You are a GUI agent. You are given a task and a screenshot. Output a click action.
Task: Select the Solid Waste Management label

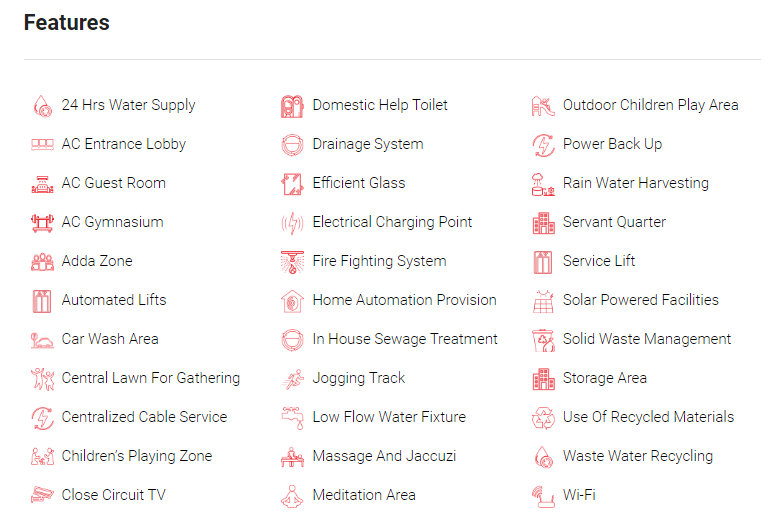647,339
